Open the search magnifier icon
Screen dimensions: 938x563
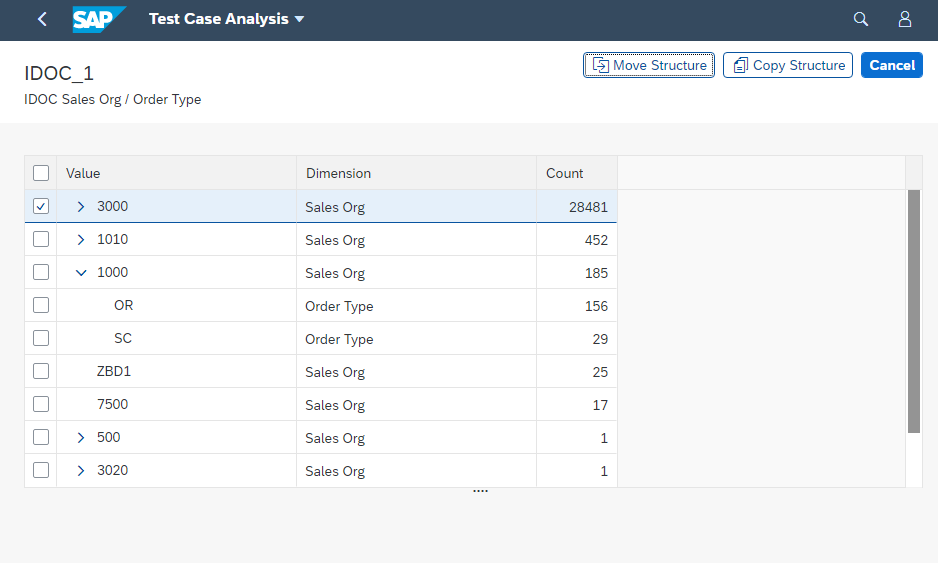(x=860, y=19)
